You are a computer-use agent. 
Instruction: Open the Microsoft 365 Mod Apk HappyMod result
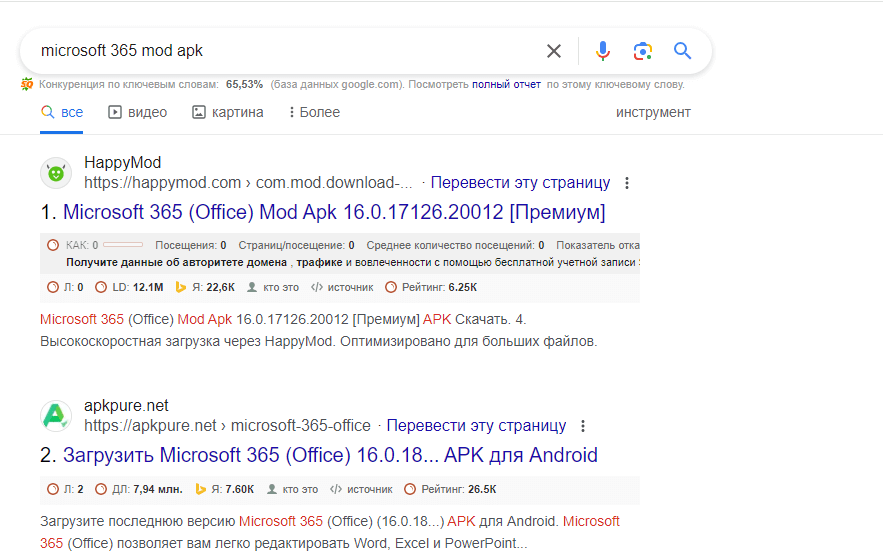334,213
